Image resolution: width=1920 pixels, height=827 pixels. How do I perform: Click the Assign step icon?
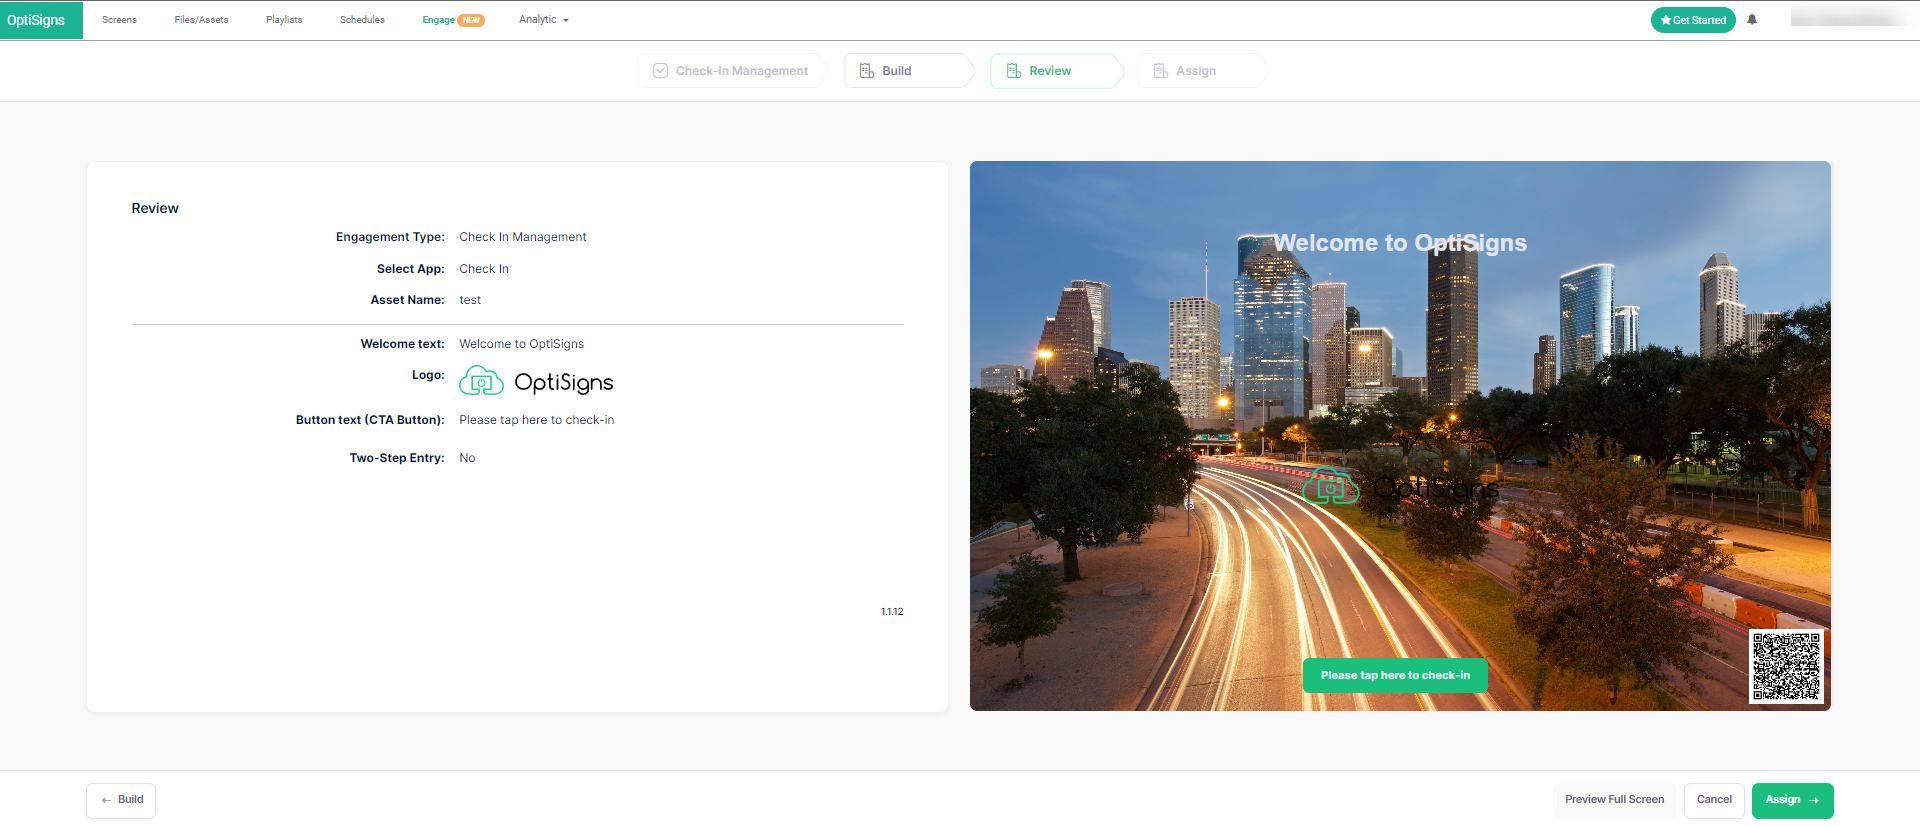point(1160,71)
